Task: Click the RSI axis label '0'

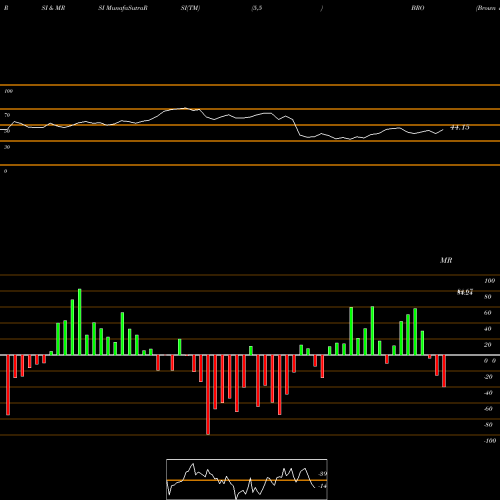Action: coord(5,171)
